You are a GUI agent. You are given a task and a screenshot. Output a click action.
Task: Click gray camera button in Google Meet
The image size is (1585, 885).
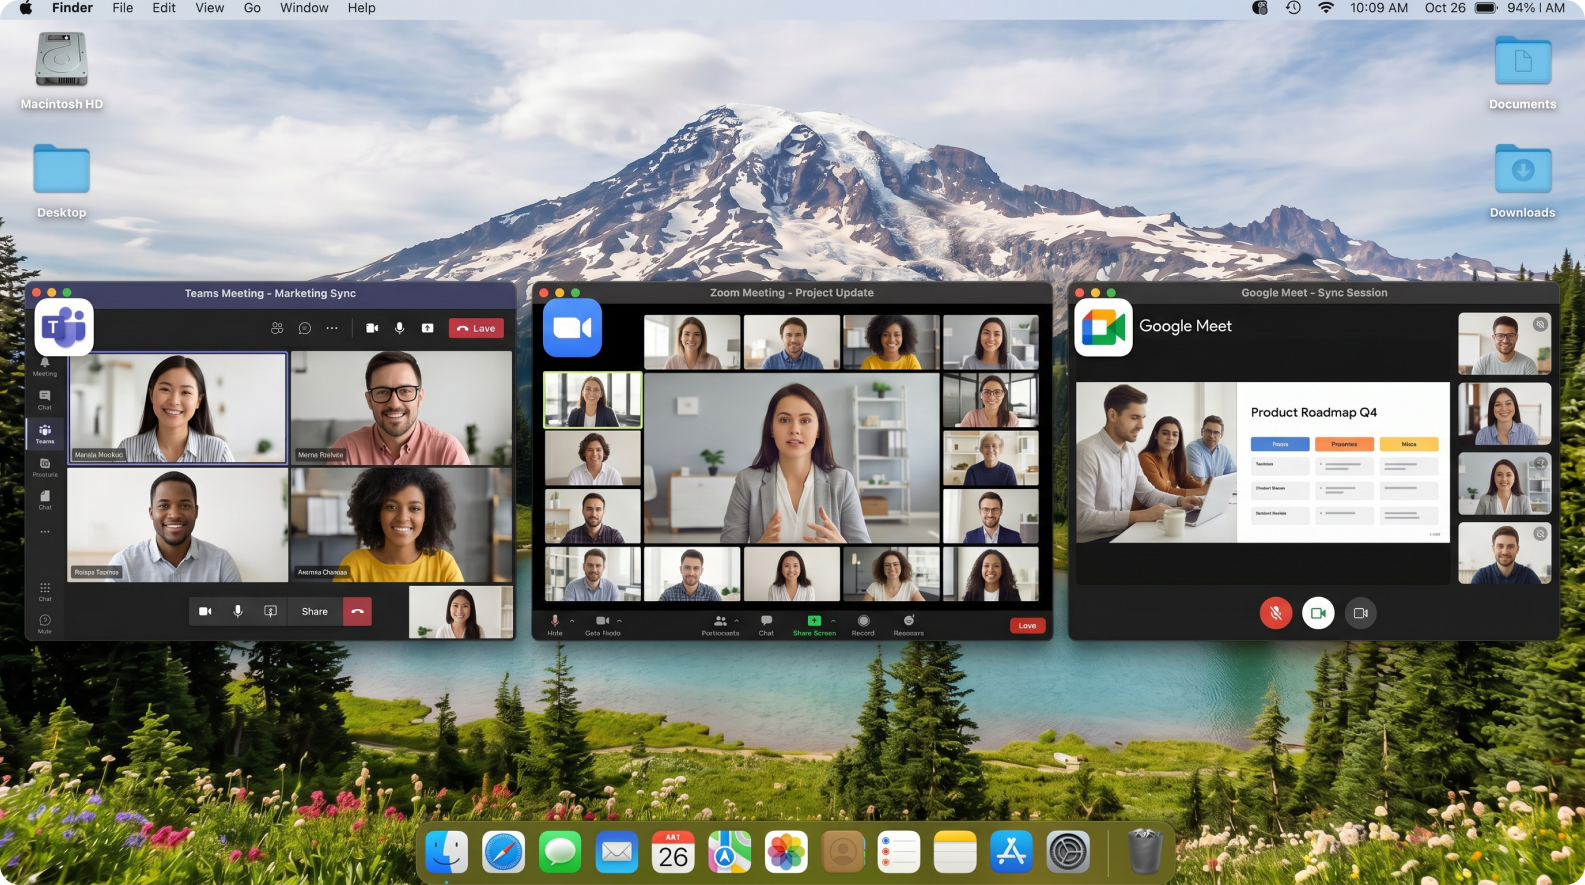tap(1360, 613)
